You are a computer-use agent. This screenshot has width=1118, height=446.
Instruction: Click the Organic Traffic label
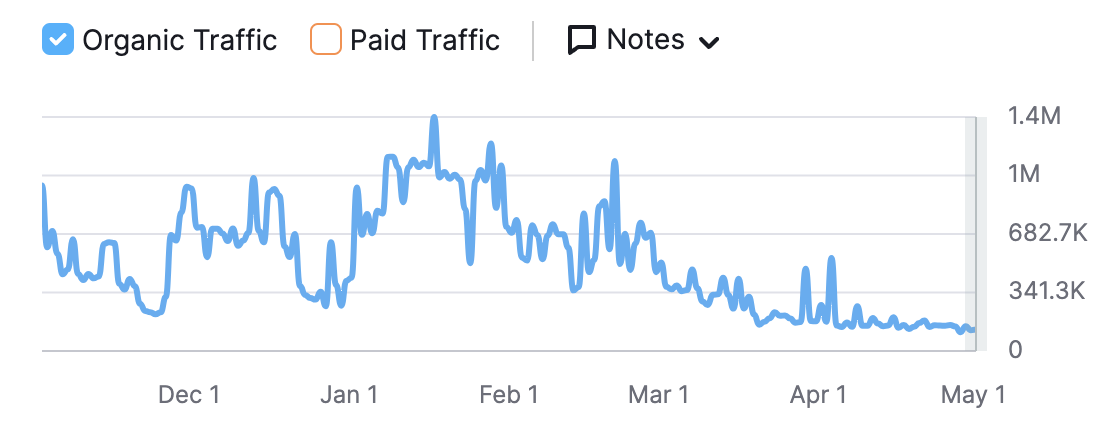[180, 40]
